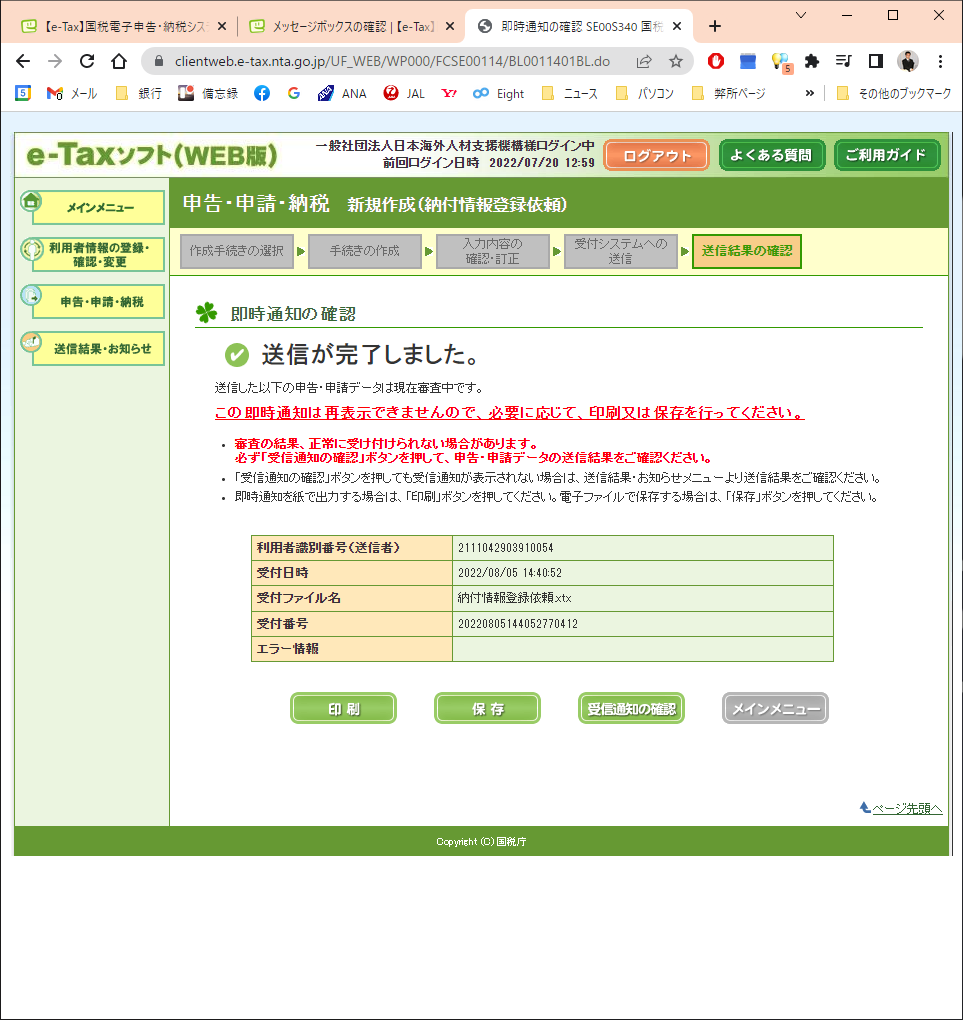
Task: Open the blue calendar extension icon
Action: pos(748,61)
